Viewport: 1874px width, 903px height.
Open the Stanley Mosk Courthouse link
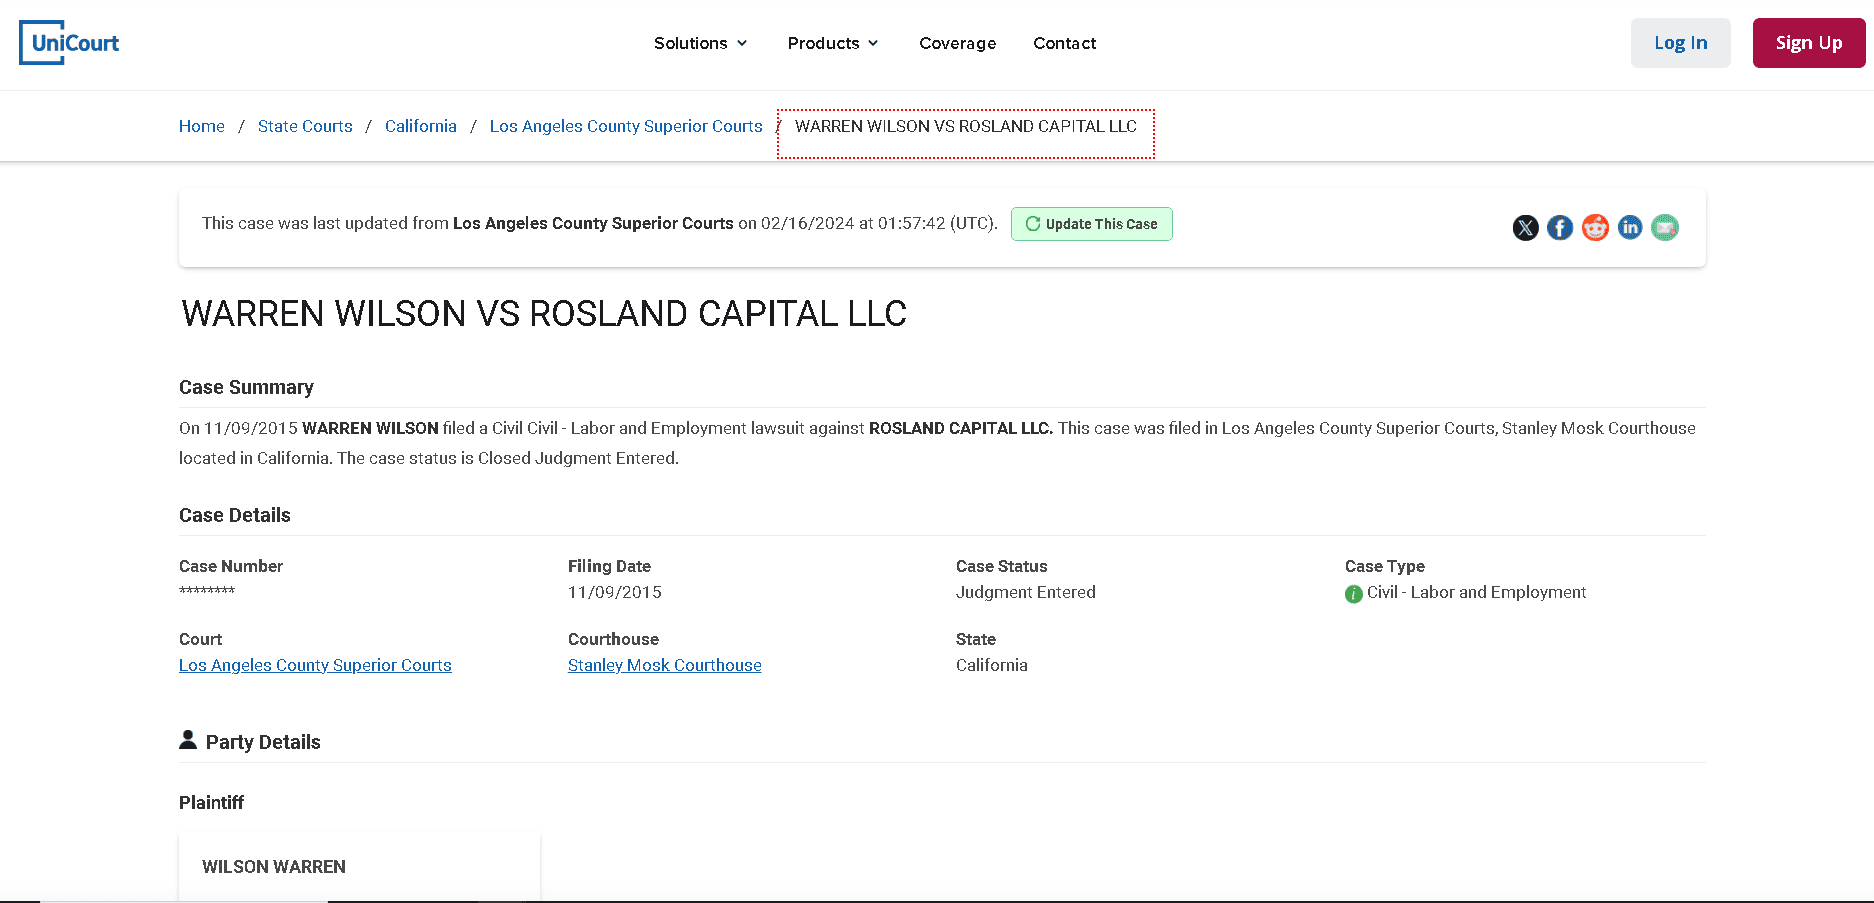coord(664,665)
